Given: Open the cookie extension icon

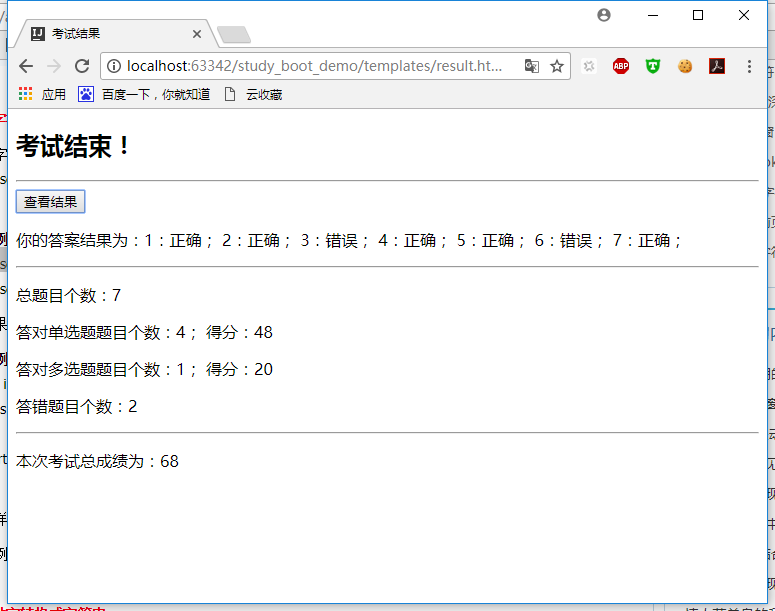Looking at the screenshot, I should (x=685, y=66).
